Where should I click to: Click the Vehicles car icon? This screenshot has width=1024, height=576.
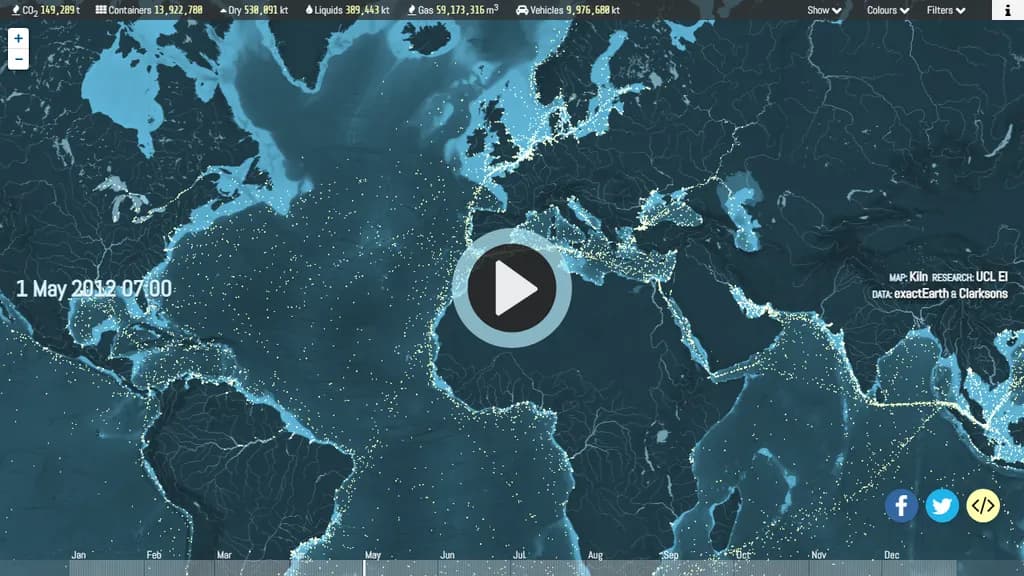(x=522, y=10)
